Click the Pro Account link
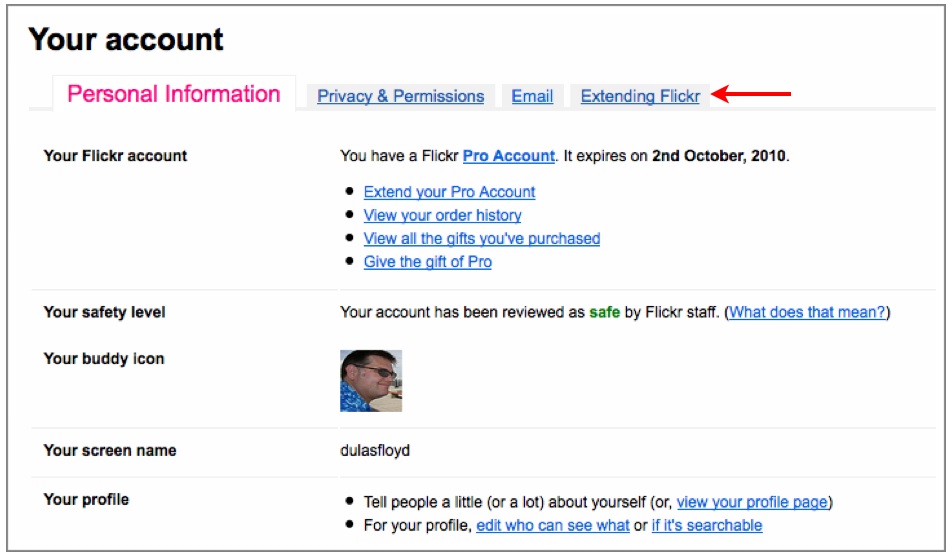 click(x=508, y=156)
